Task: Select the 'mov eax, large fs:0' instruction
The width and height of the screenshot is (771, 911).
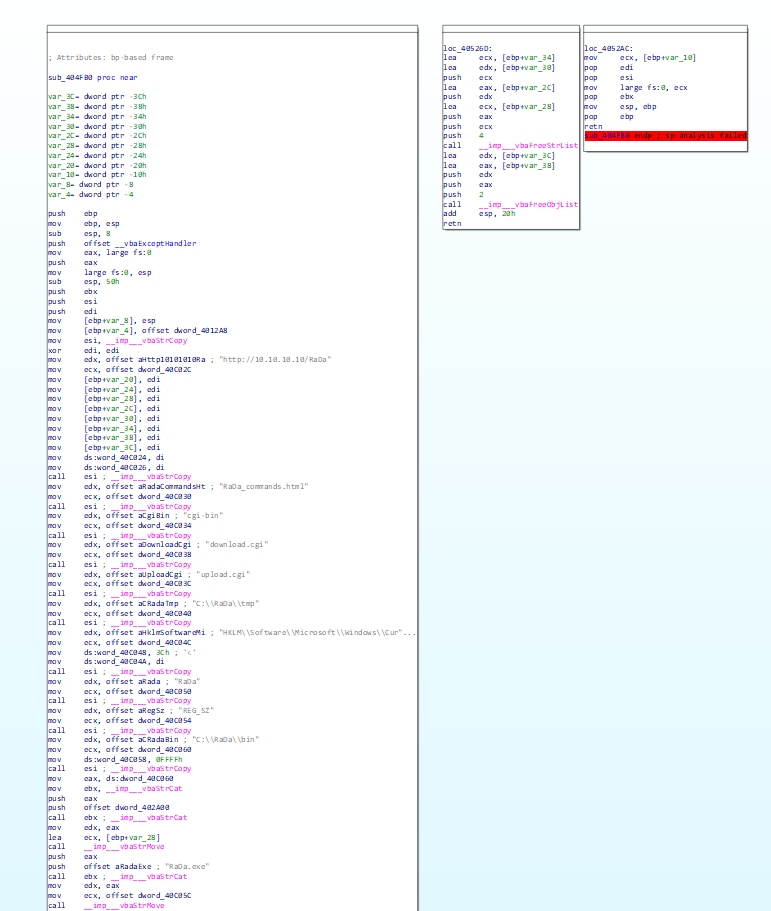Action: [x=100, y=253]
